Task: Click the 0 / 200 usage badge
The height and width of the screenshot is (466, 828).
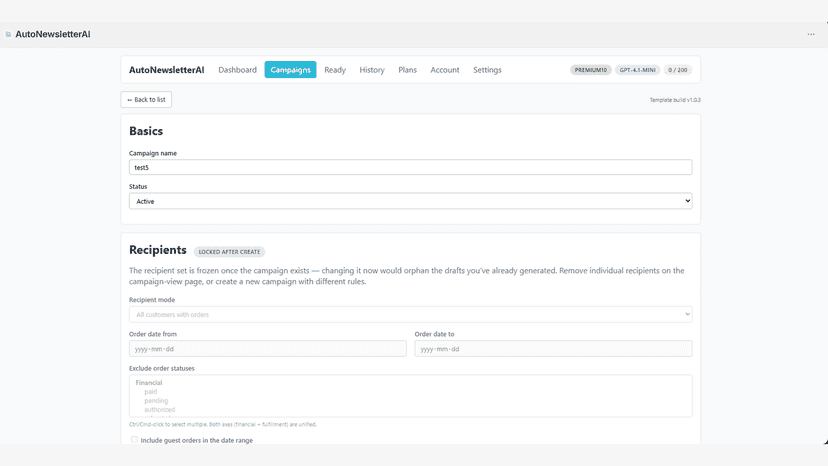Action: [x=678, y=70]
